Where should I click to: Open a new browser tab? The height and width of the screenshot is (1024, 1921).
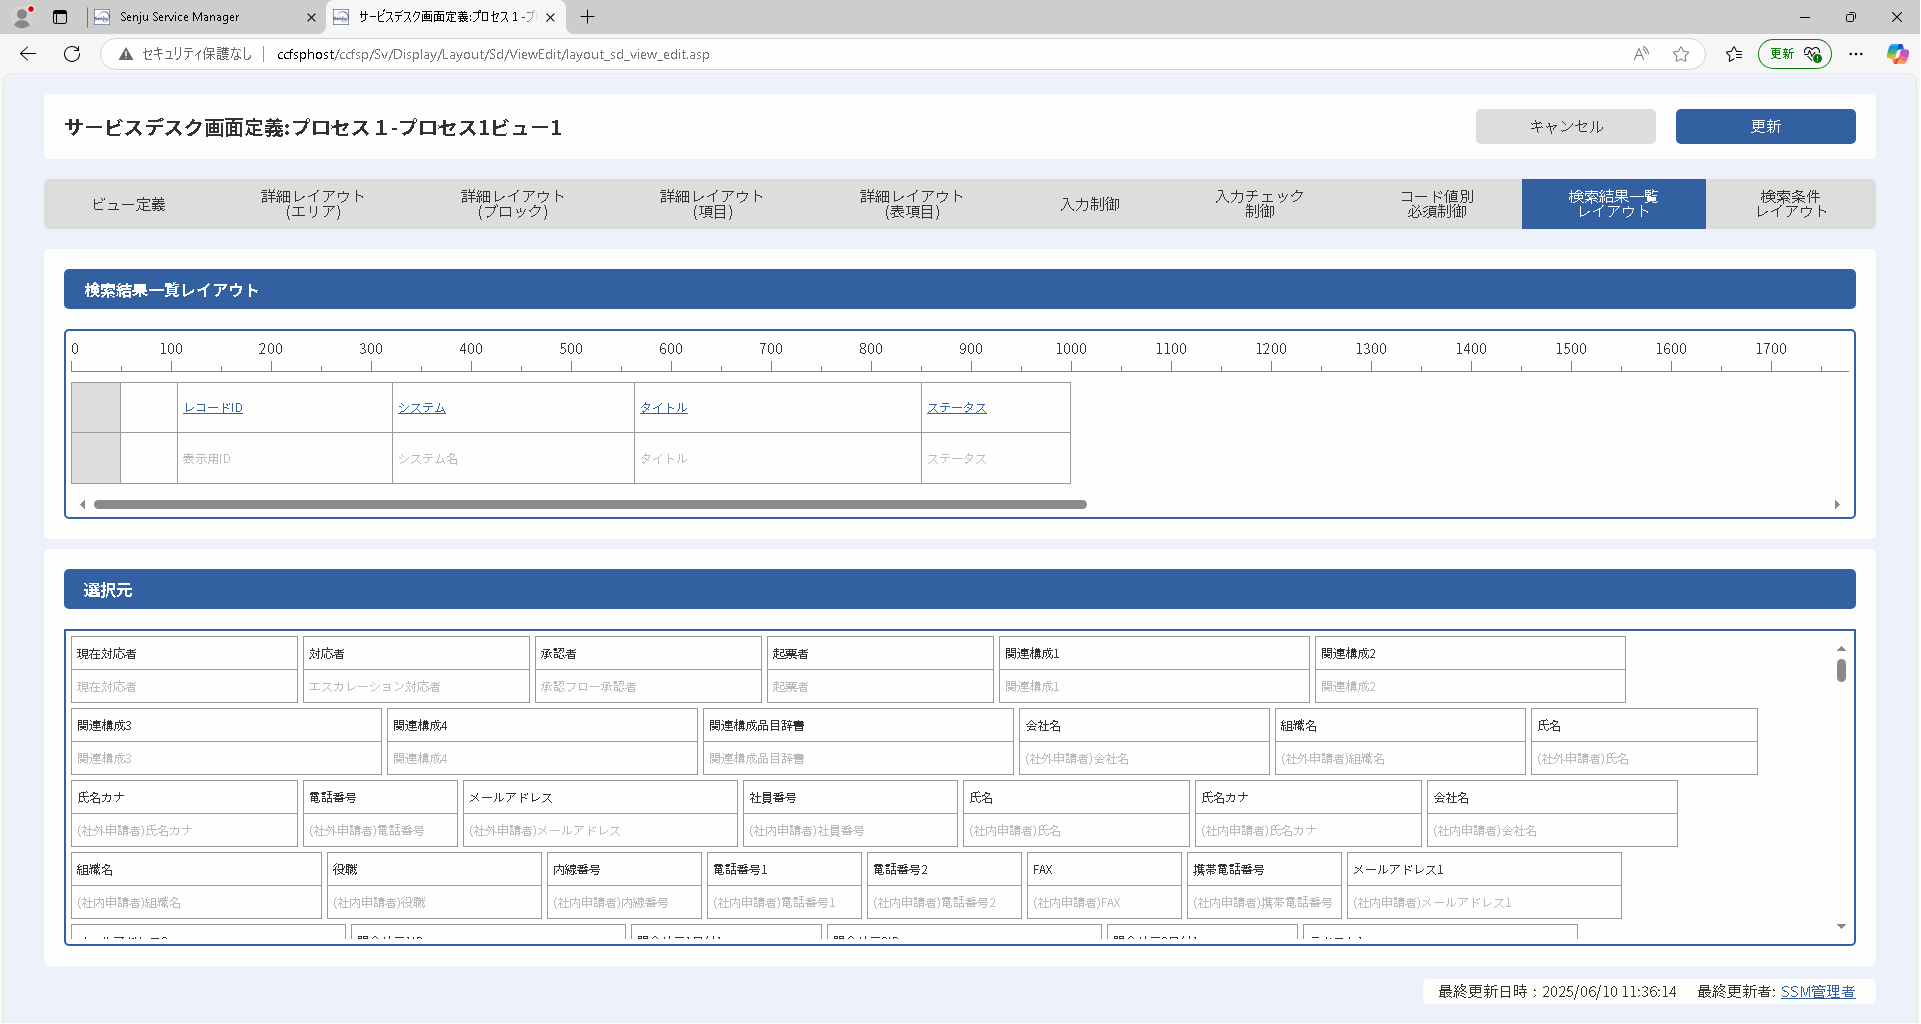[587, 17]
